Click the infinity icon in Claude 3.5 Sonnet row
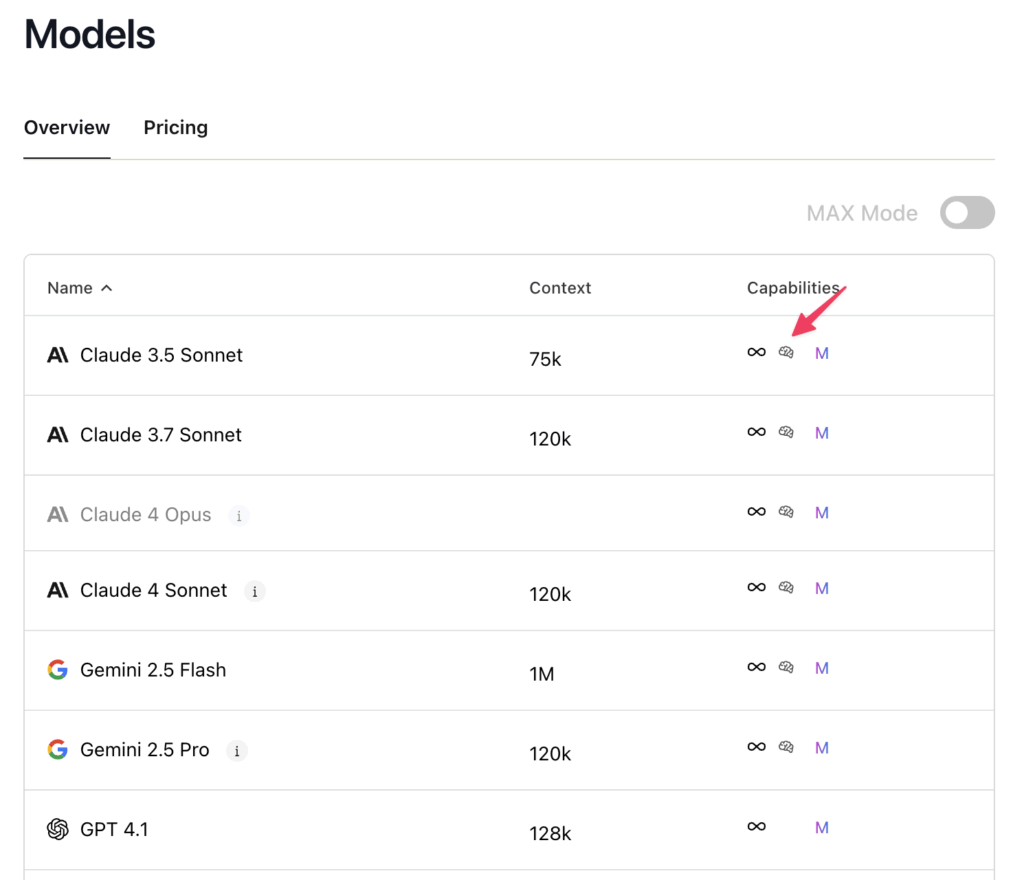1024x880 pixels. pos(756,353)
